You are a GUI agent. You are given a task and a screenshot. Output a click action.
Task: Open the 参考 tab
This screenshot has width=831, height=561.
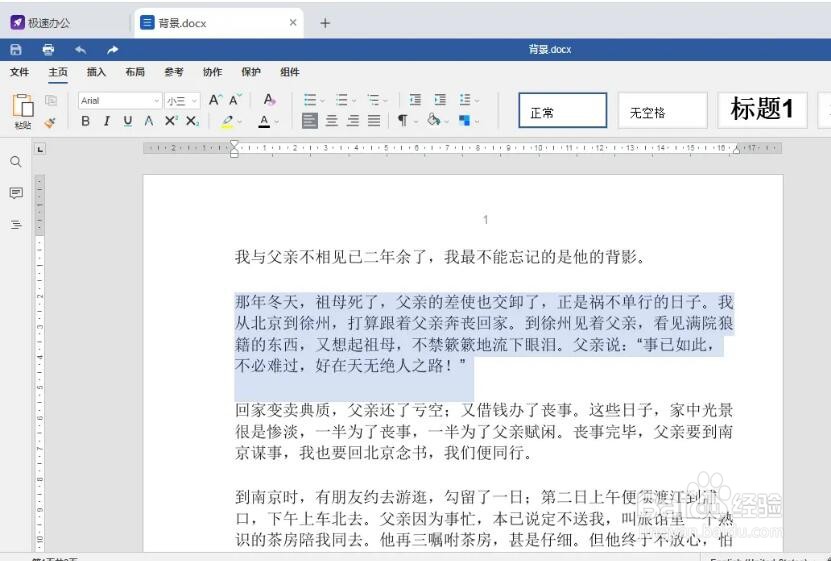pyautogui.click(x=174, y=72)
